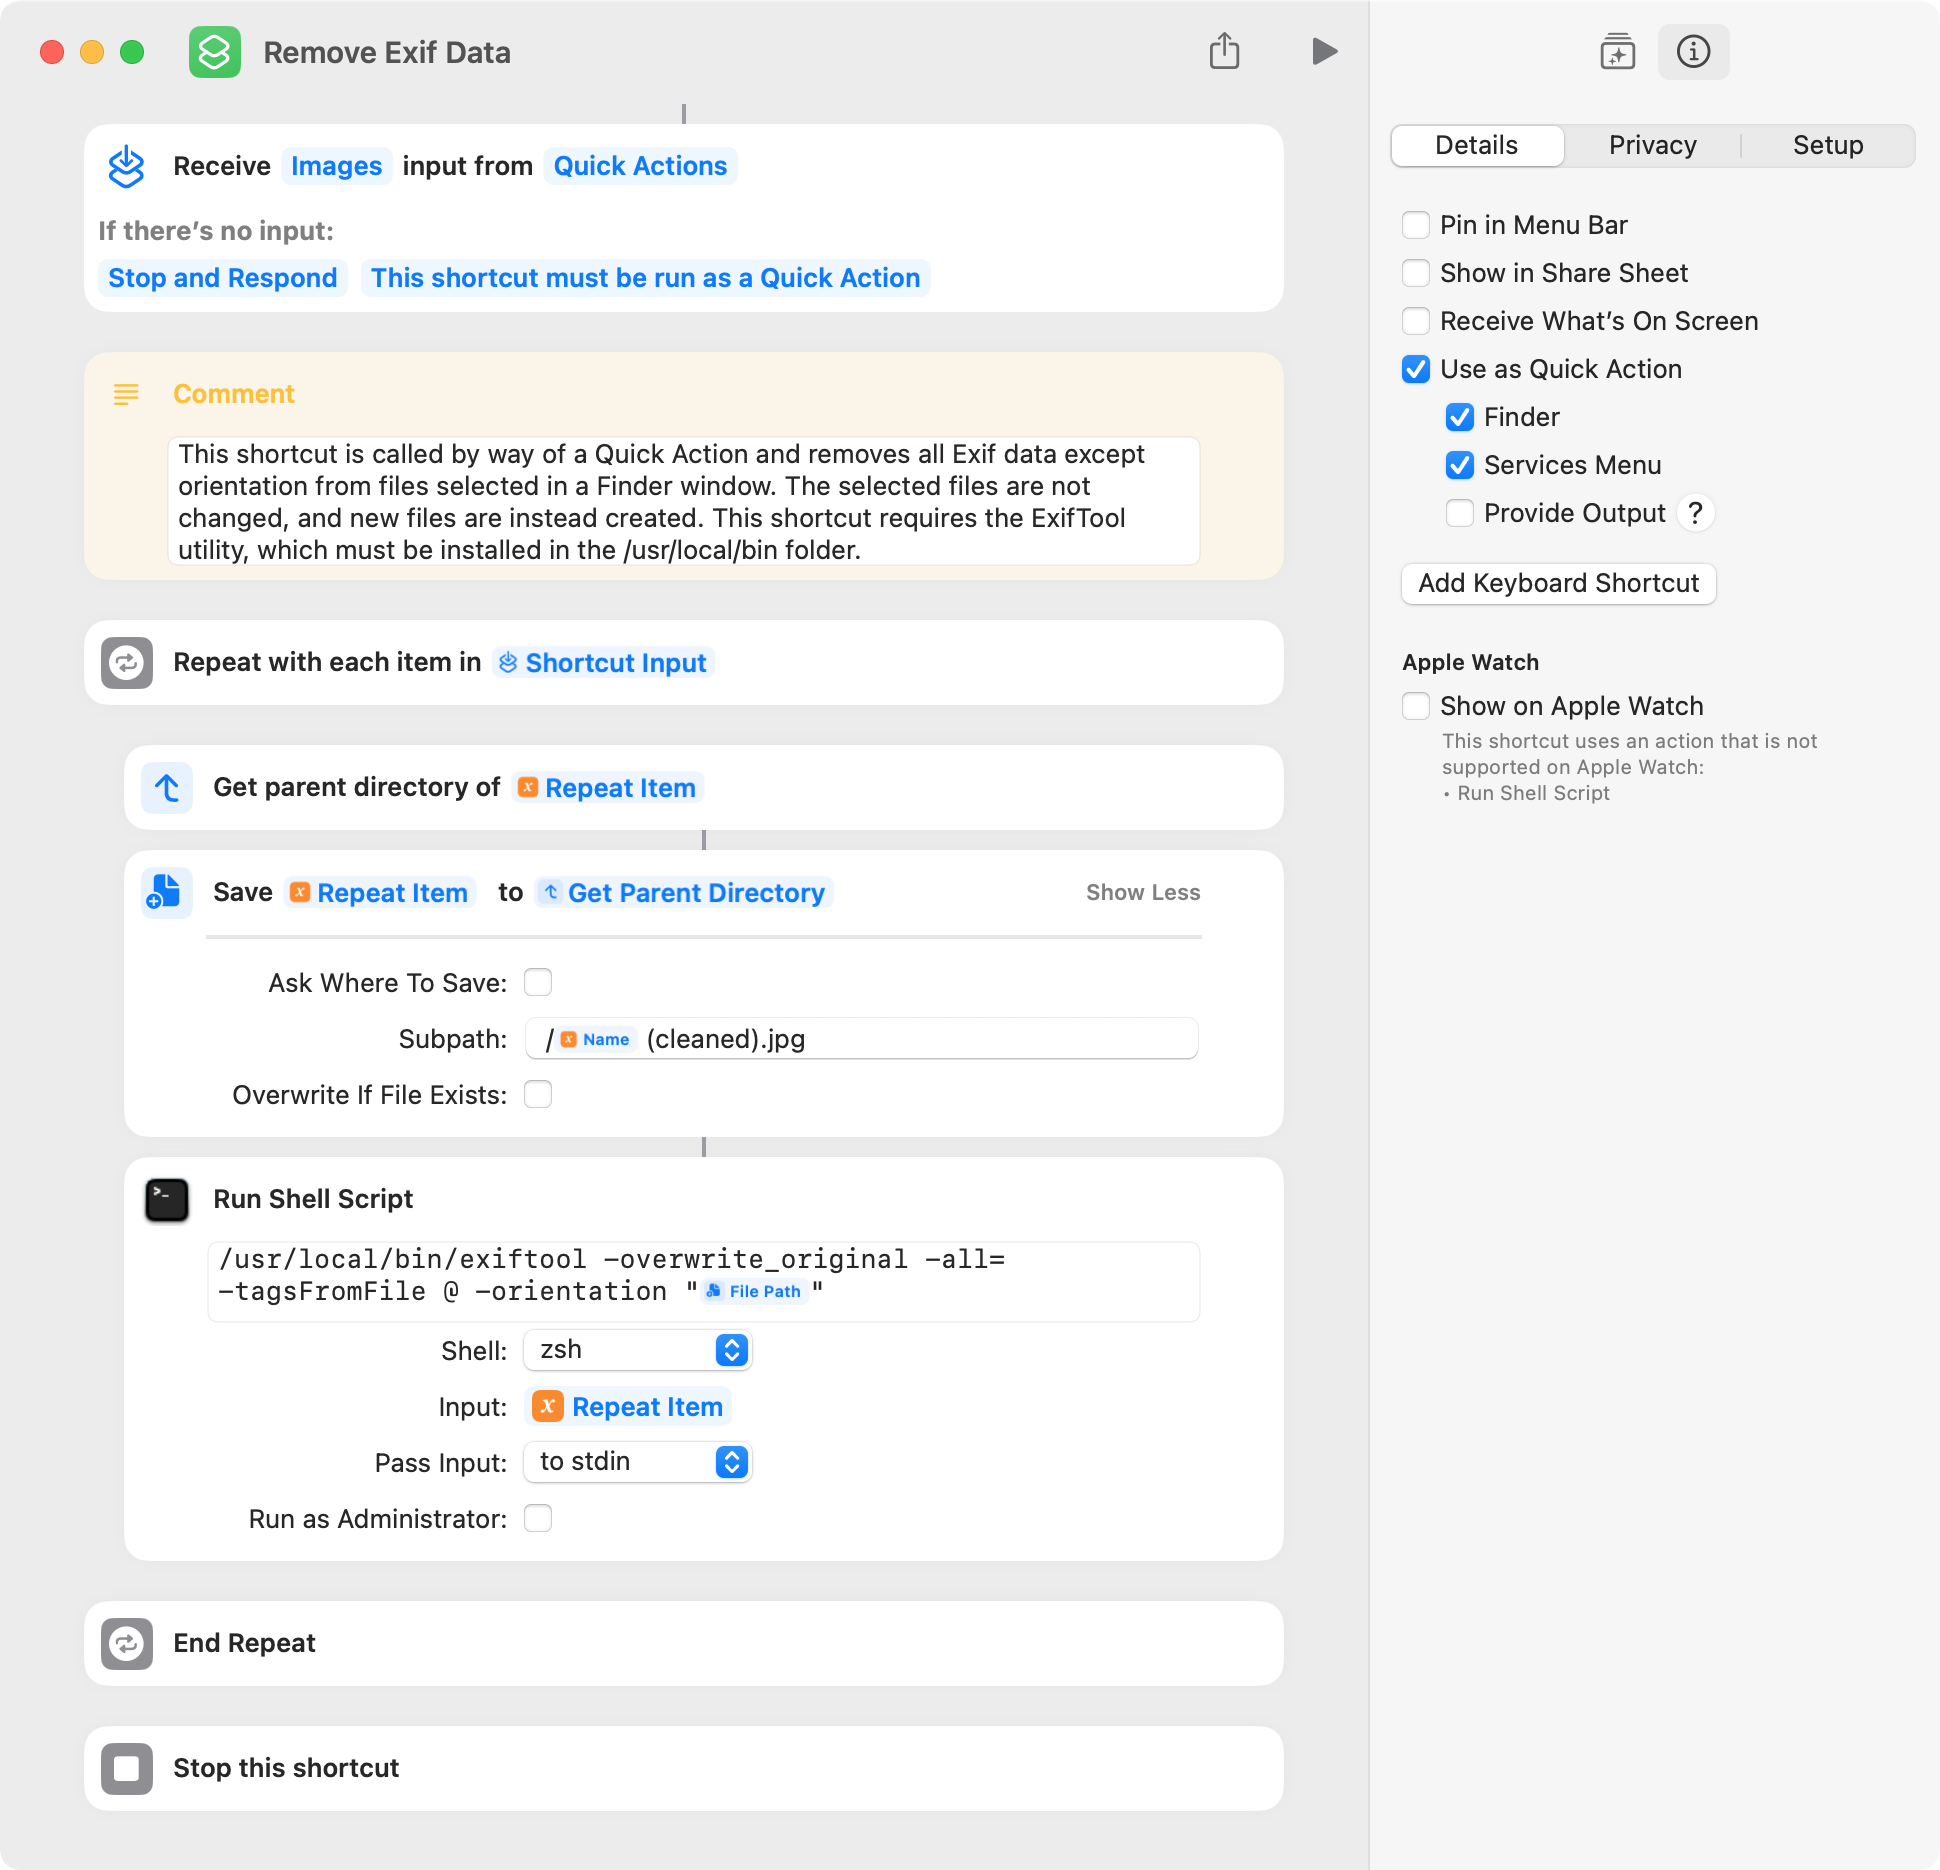Select the Get Parent Directory destination variable
1940x1870 pixels.
[x=684, y=893]
